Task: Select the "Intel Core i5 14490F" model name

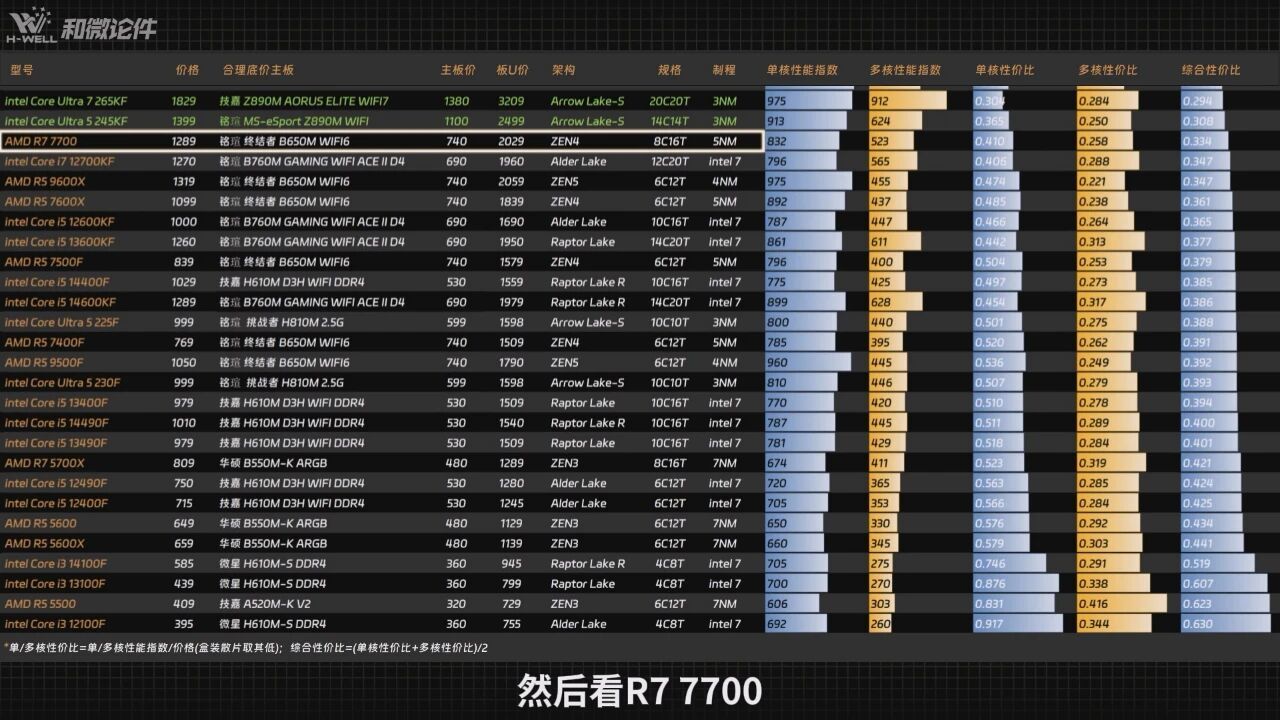Action: (x=56, y=423)
